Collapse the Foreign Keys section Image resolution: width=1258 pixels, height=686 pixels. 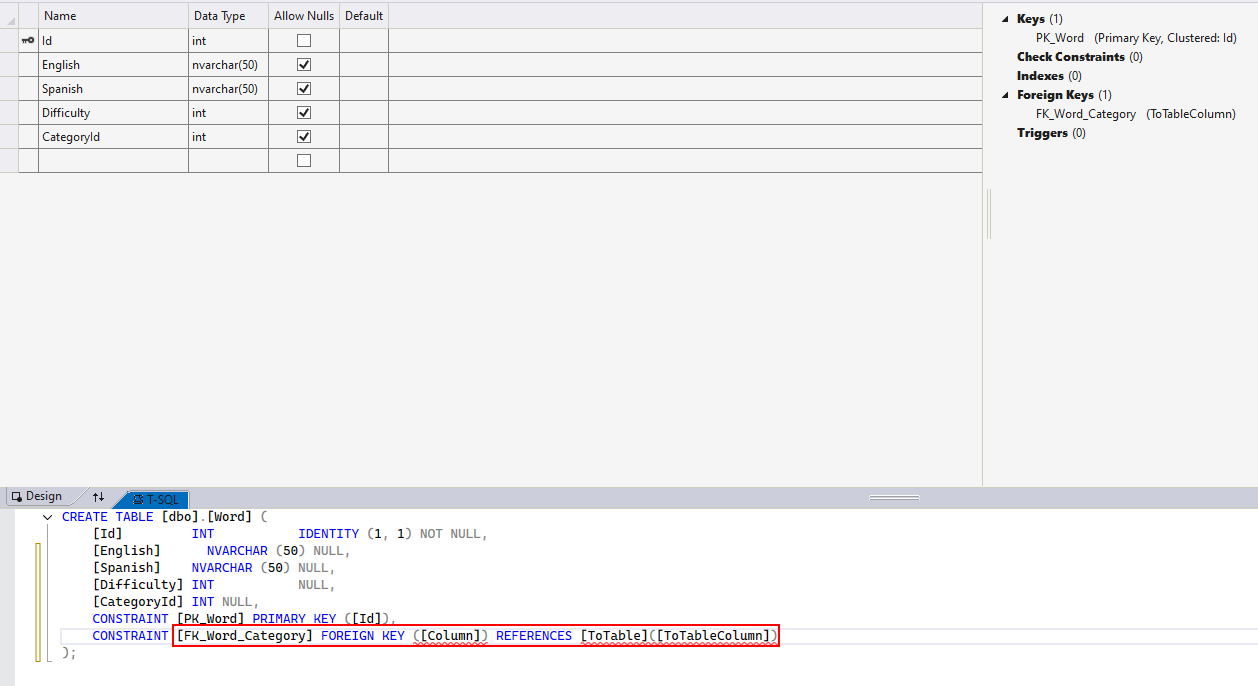click(1006, 95)
